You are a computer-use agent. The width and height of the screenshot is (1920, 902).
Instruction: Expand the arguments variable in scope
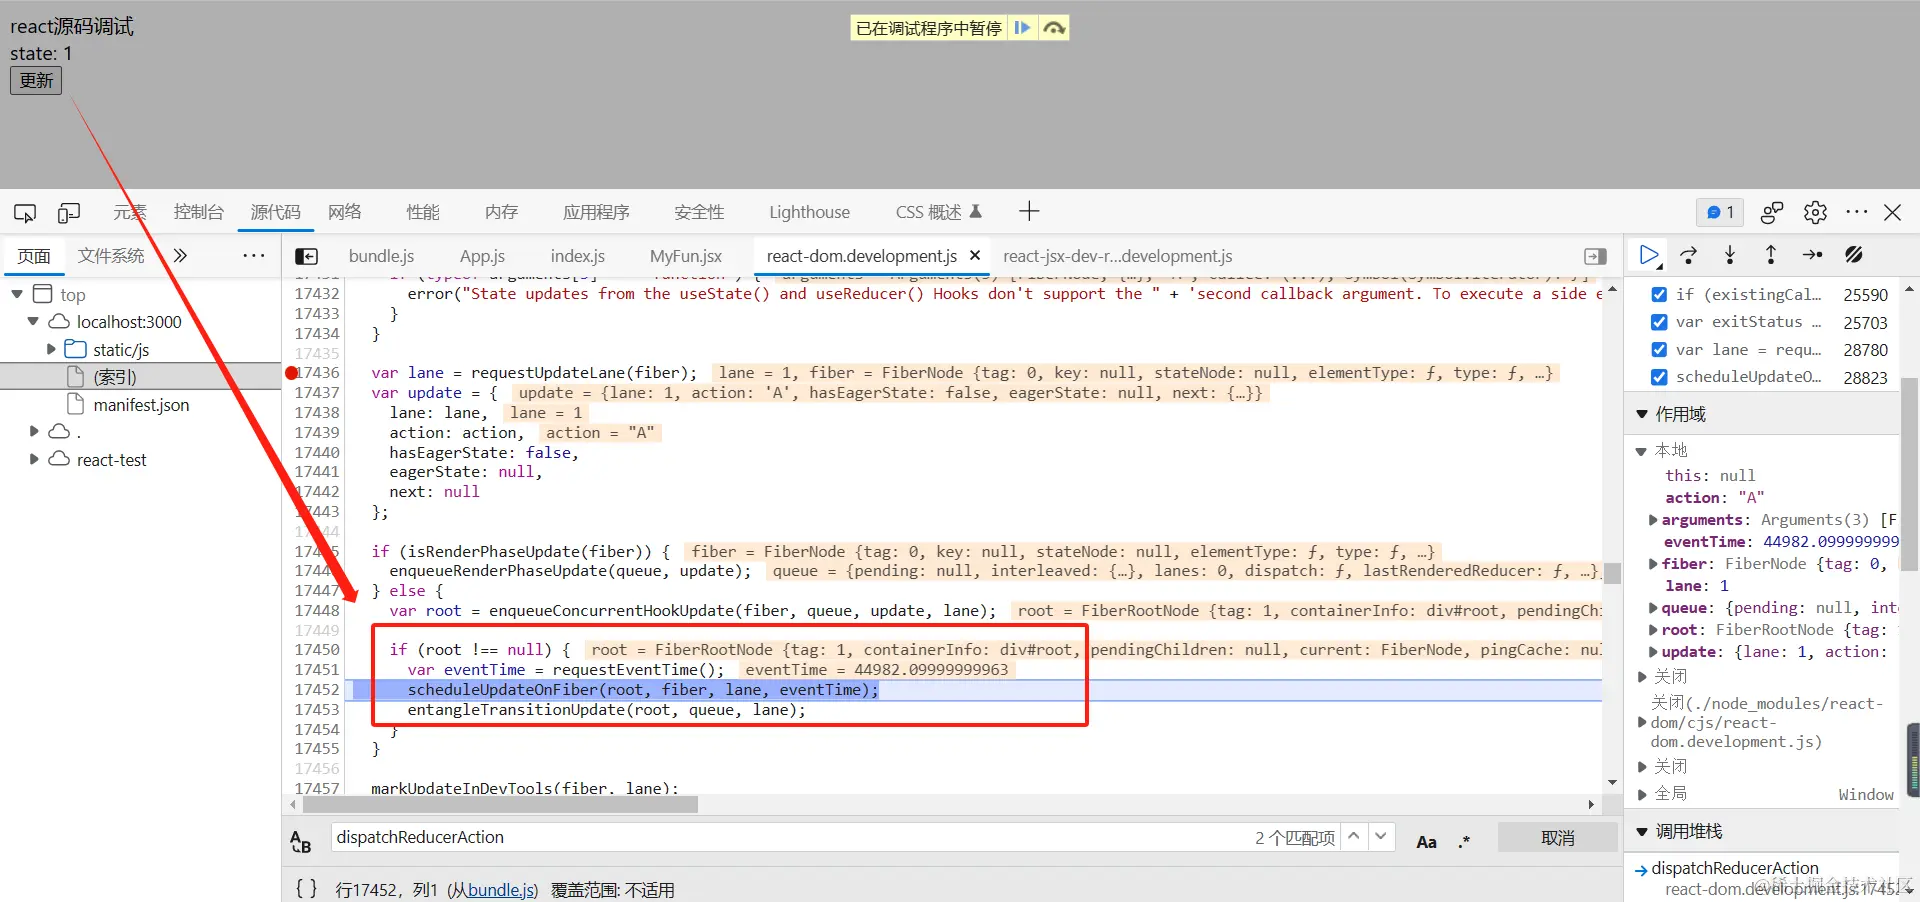[1652, 520]
